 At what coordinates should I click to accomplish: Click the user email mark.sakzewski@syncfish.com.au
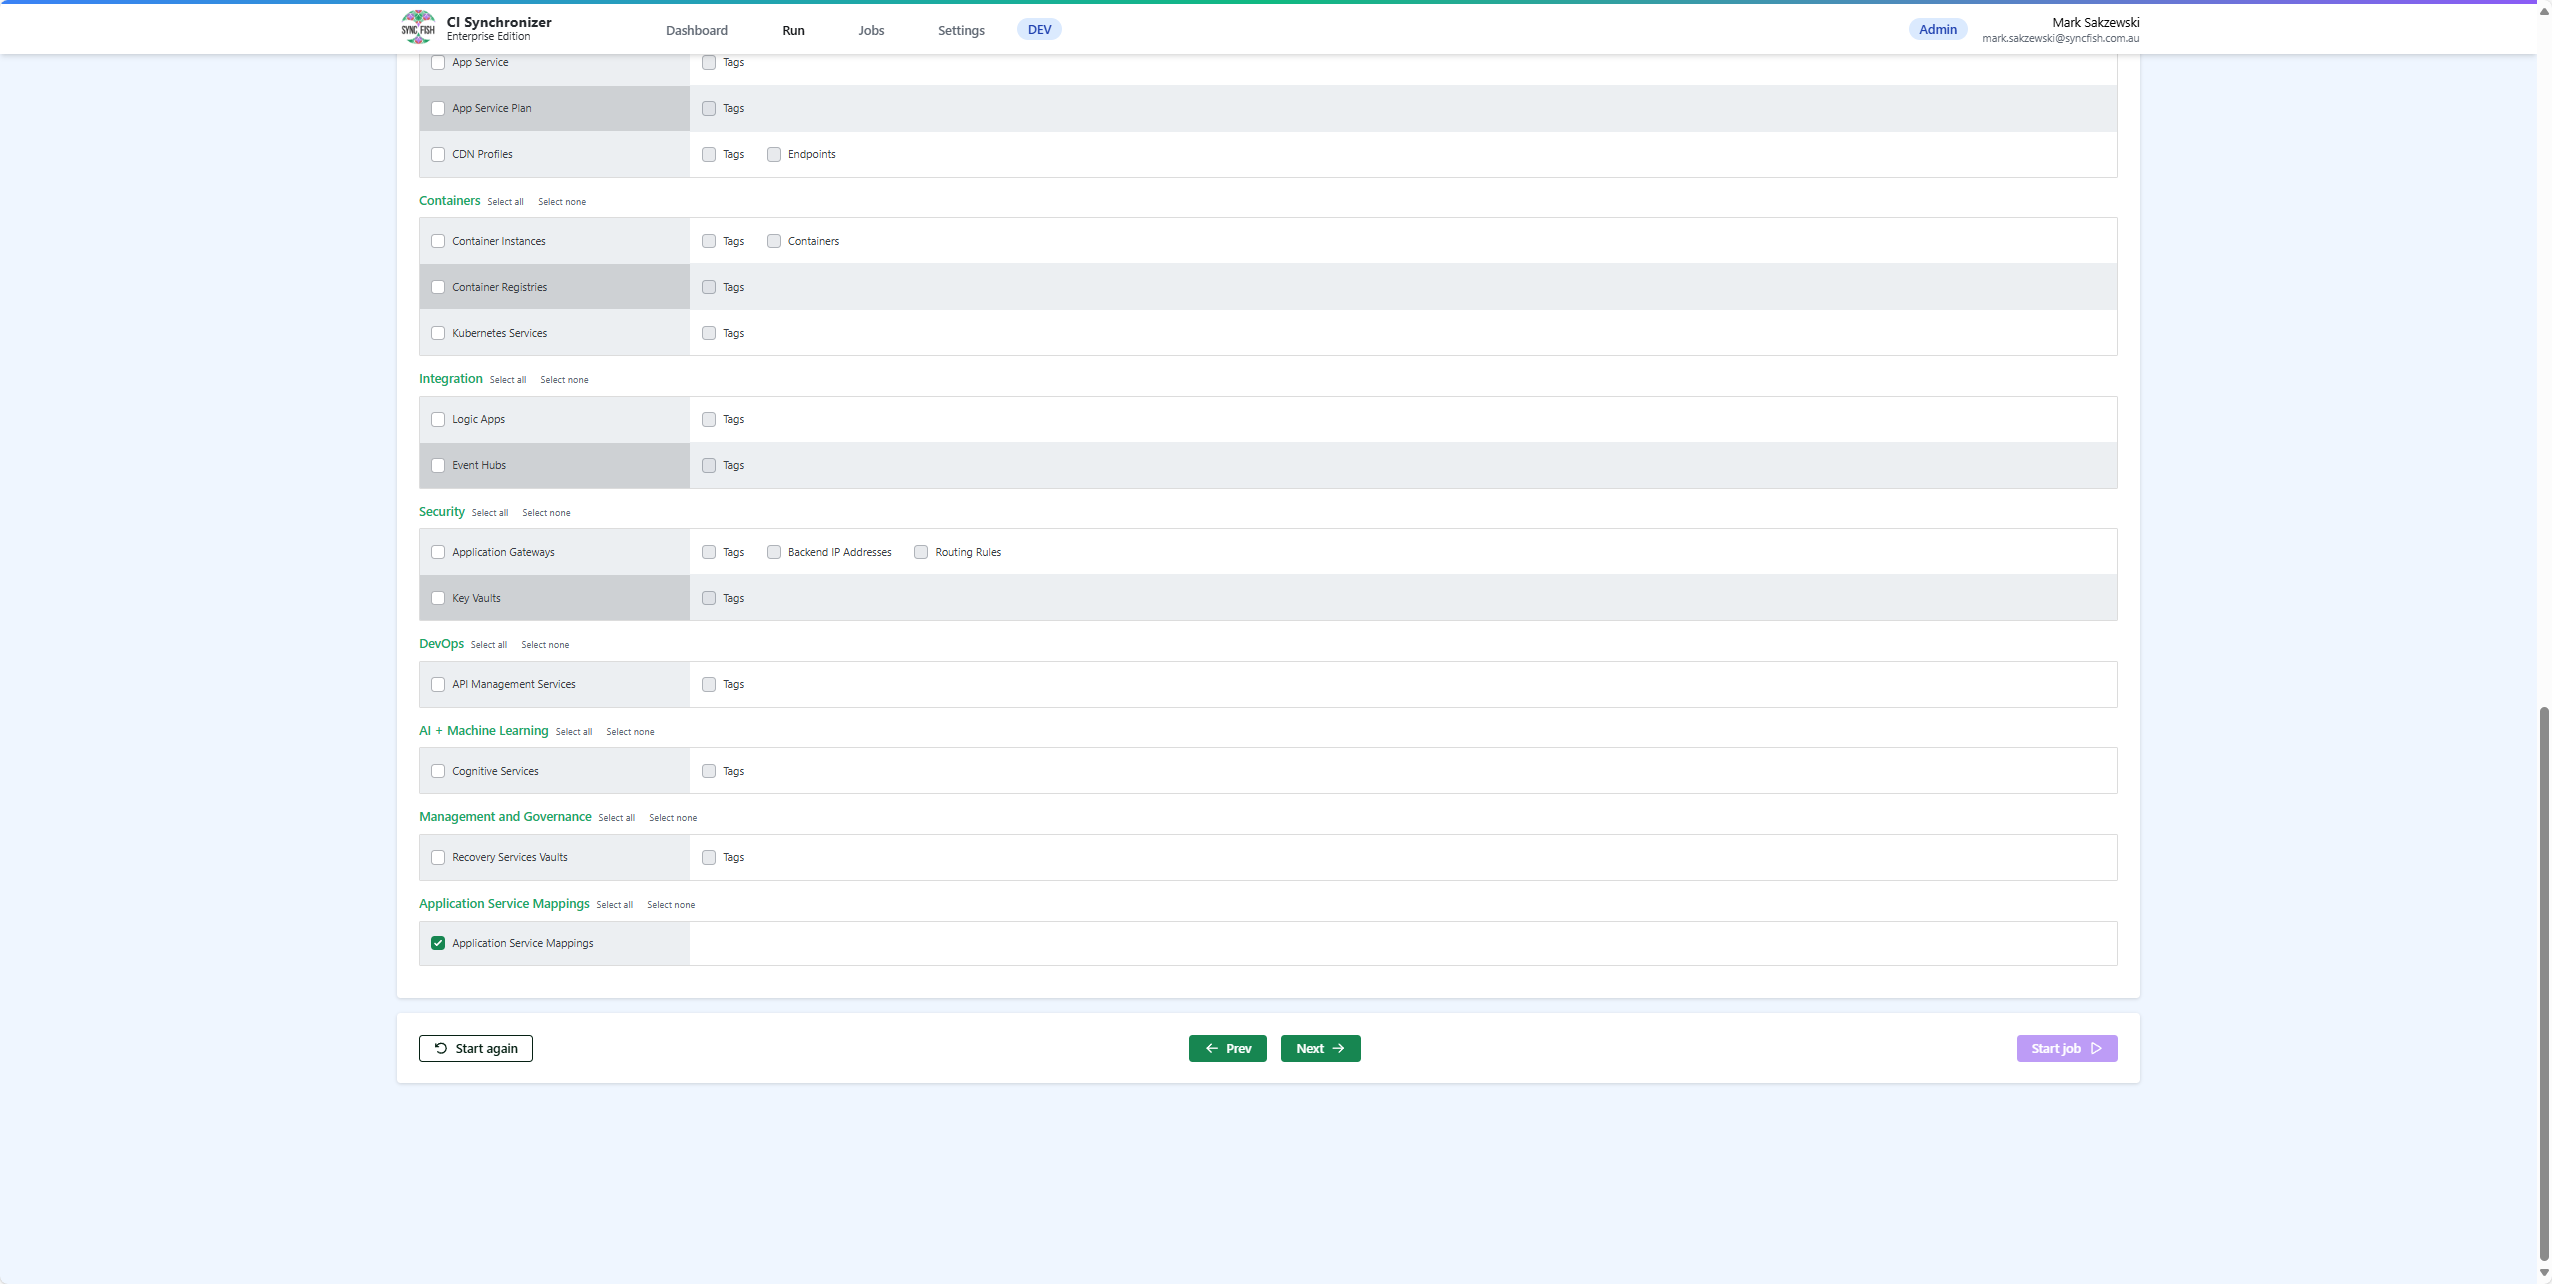point(2060,39)
